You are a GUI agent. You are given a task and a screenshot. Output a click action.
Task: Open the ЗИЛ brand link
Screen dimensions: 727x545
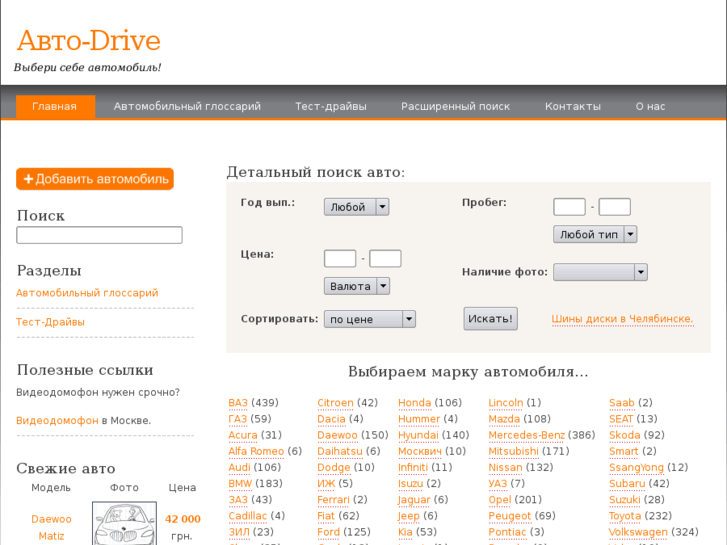click(x=239, y=532)
